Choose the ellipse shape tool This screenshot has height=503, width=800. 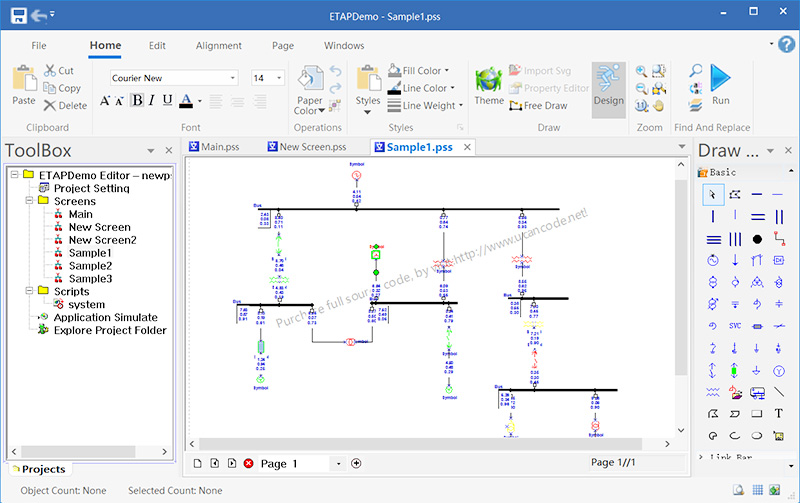coord(757,436)
